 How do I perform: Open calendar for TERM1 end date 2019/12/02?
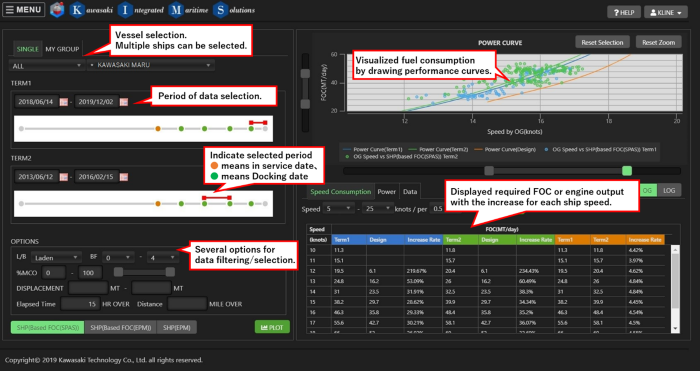tap(124, 102)
